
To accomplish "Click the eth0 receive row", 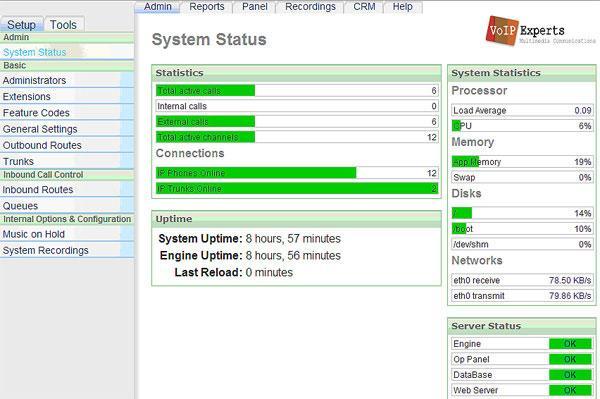I will [x=522, y=280].
